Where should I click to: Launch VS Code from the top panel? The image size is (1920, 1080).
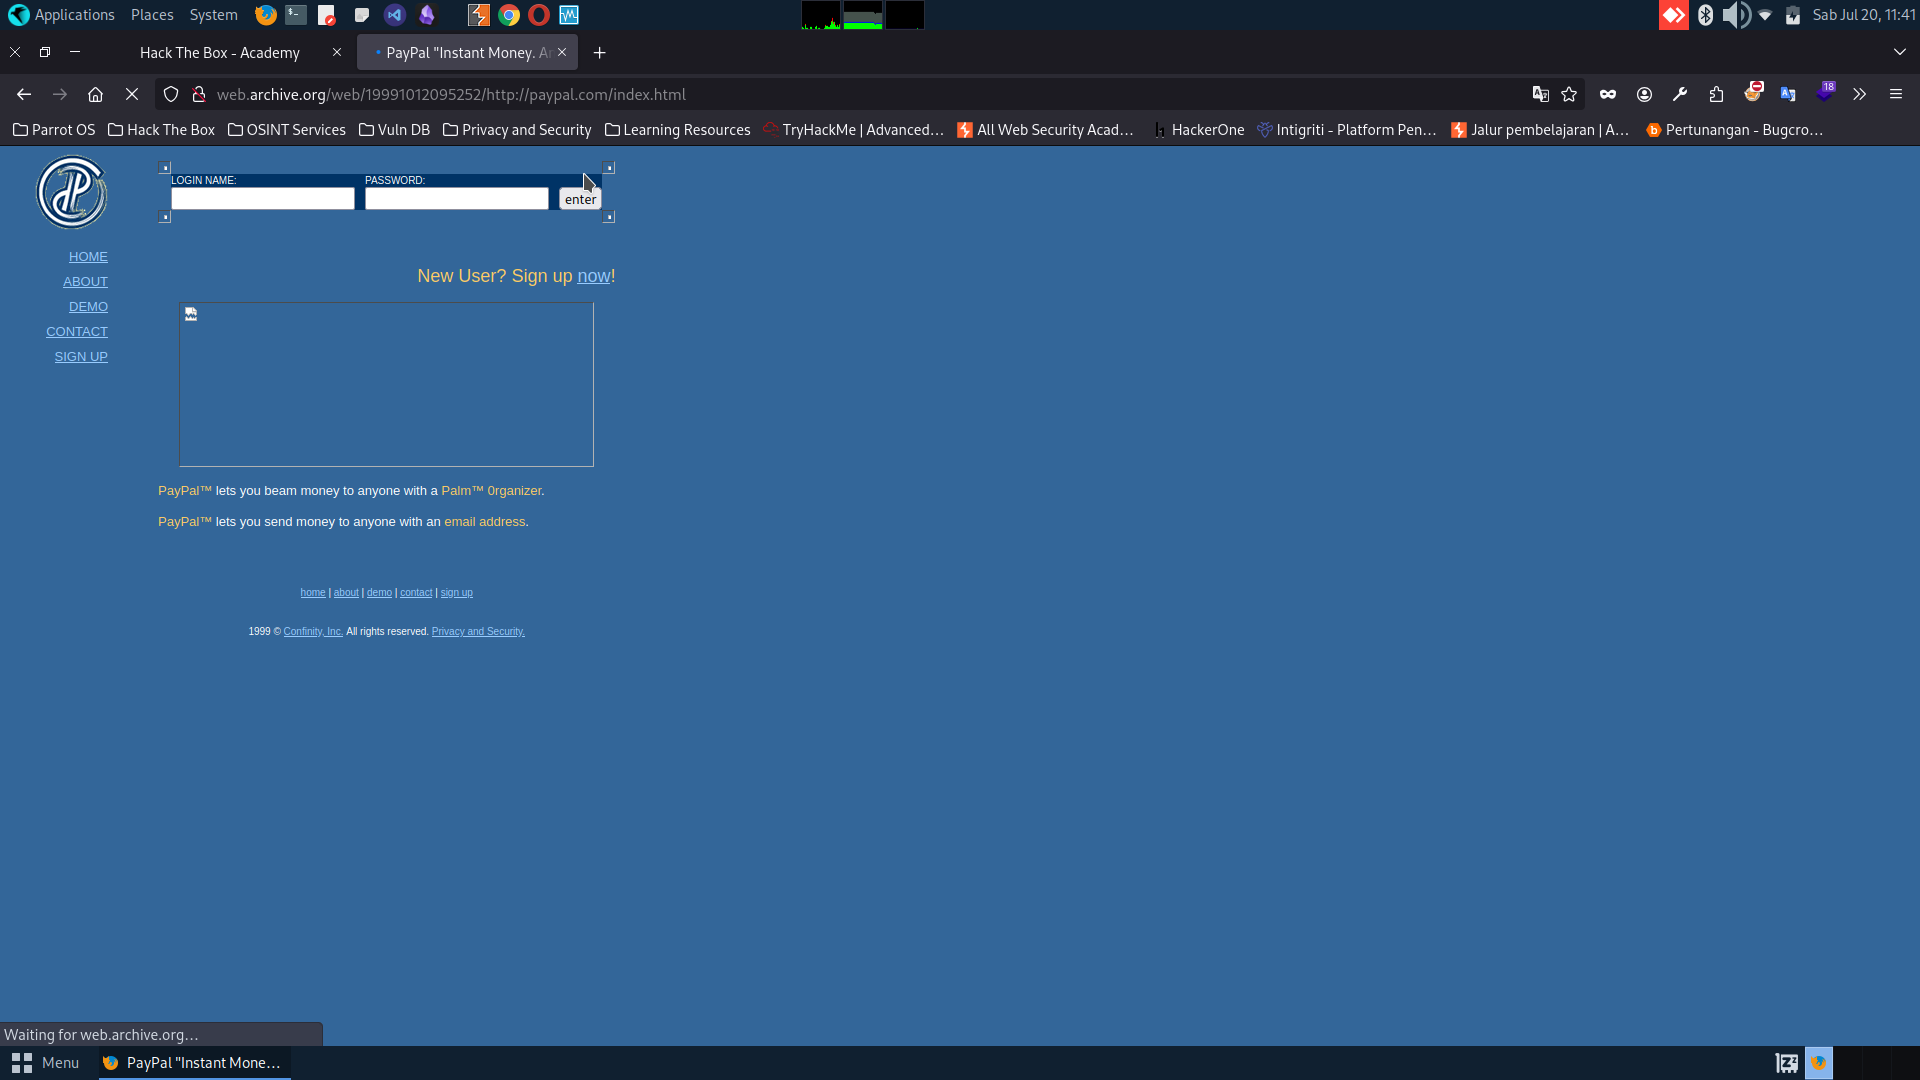point(394,15)
